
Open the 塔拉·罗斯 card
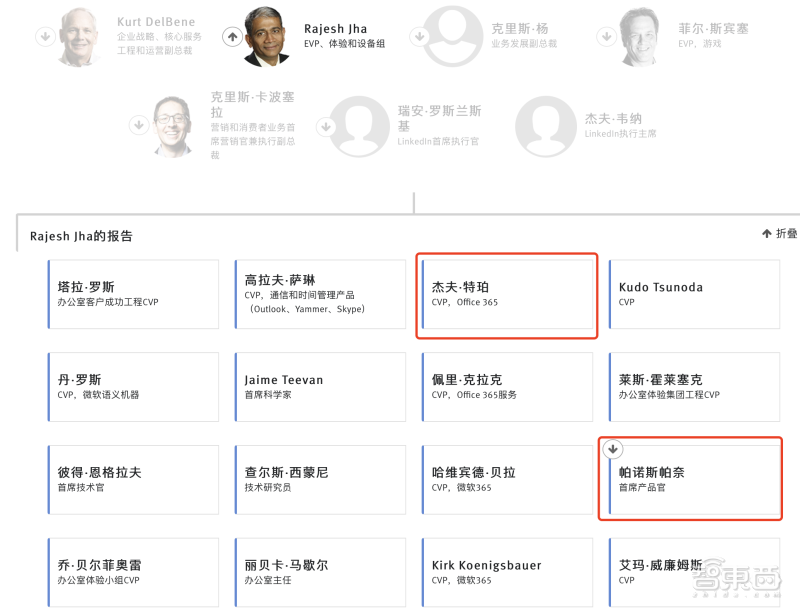point(133,294)
